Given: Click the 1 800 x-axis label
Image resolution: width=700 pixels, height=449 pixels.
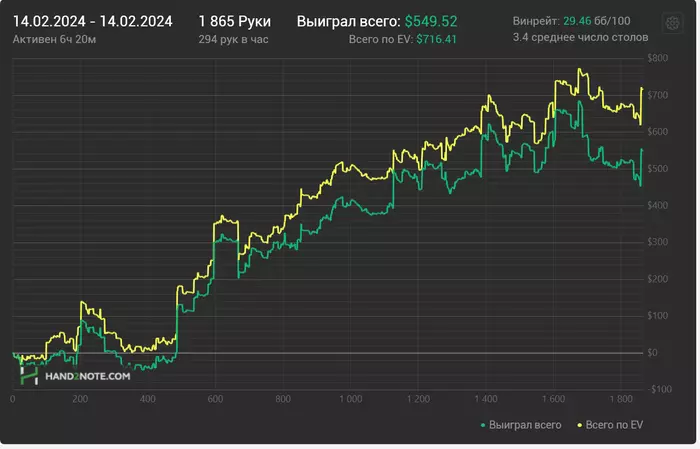Looking at the screenshot, I should click(621, 399).
